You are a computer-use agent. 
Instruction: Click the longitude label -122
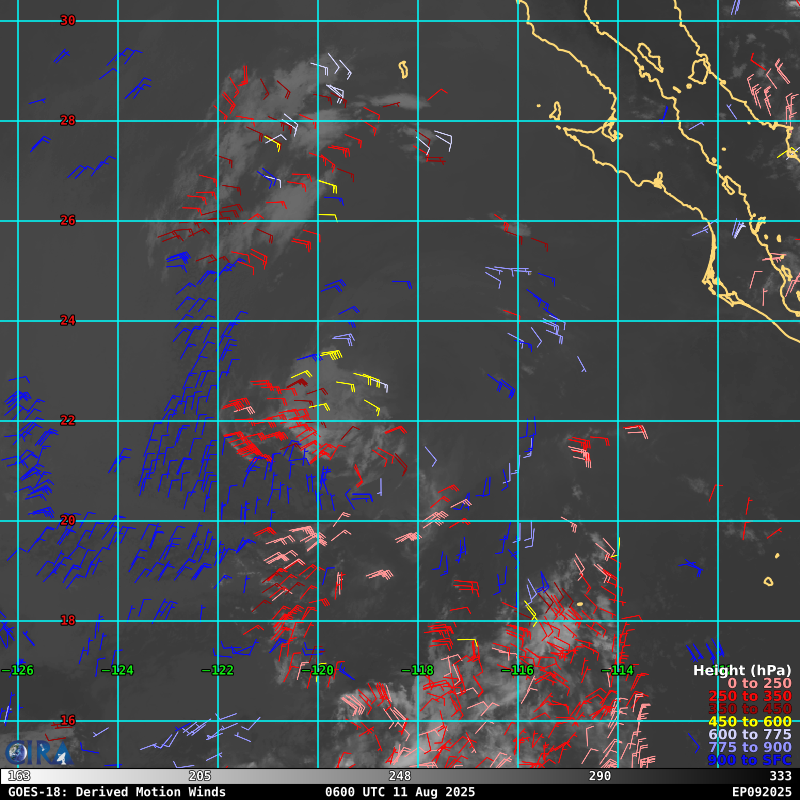pyautogui.click(x=217, y=670)
